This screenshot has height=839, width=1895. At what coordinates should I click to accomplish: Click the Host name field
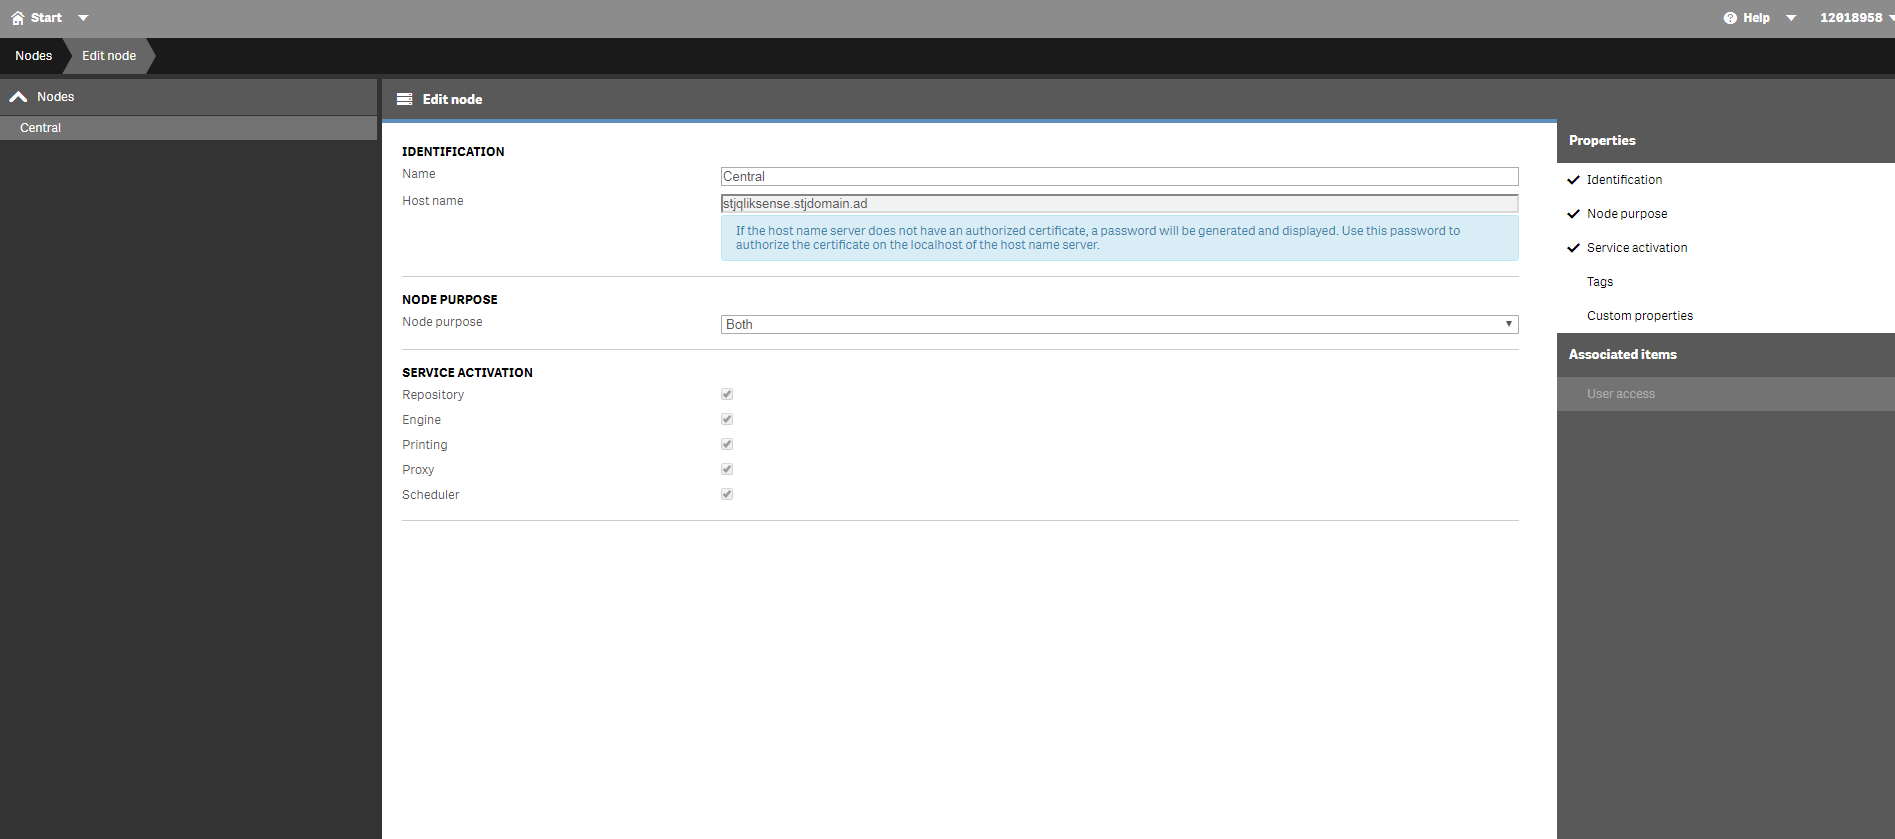tap(1119, 203)
